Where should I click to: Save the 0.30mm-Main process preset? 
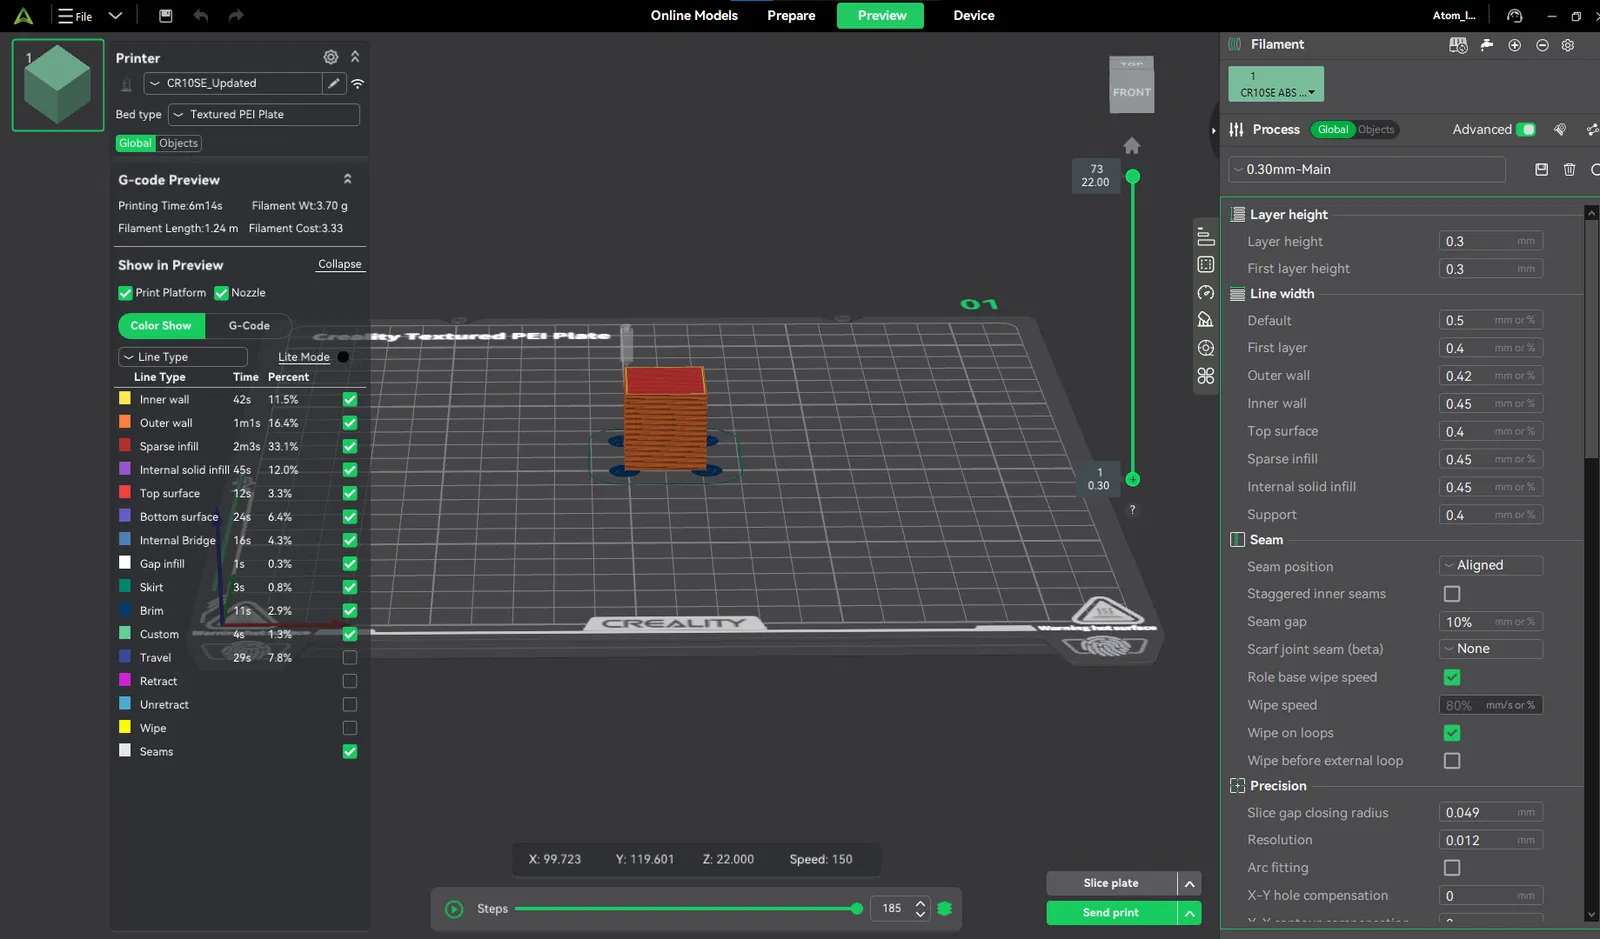click(1542, 170)
